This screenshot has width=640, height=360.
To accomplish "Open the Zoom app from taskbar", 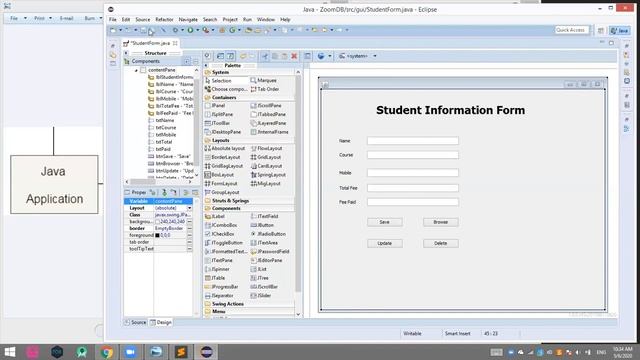I will [x=131, y=352].
